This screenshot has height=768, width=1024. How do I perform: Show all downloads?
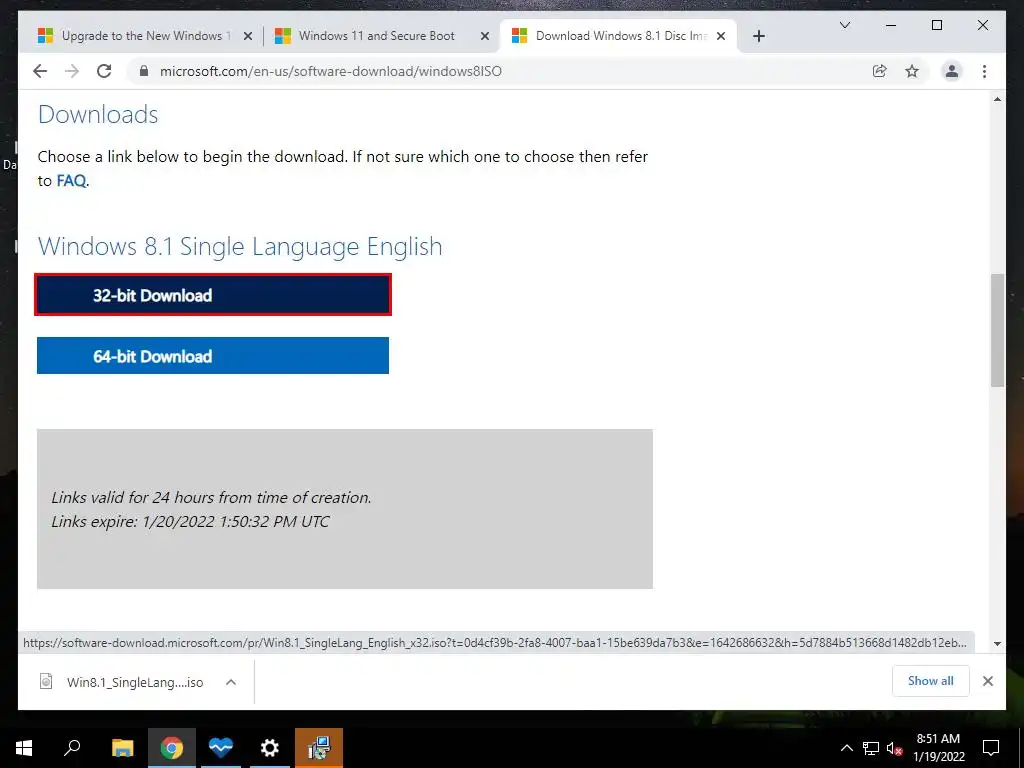(931, 681)
